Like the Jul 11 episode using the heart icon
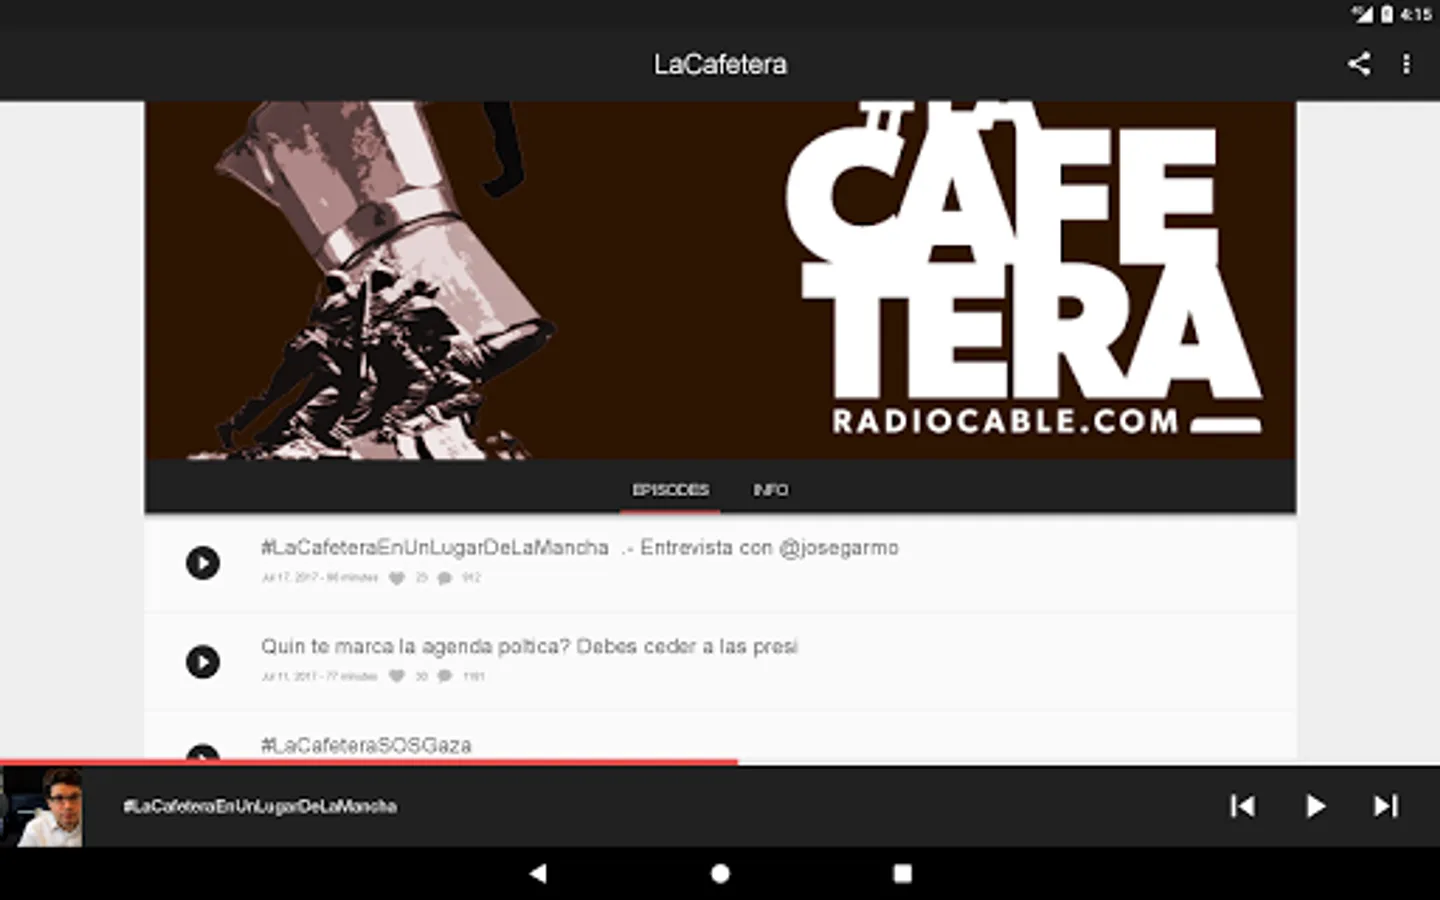This screenshot has height=900, width=1440. pyautogui.click(x=397, y=677)
